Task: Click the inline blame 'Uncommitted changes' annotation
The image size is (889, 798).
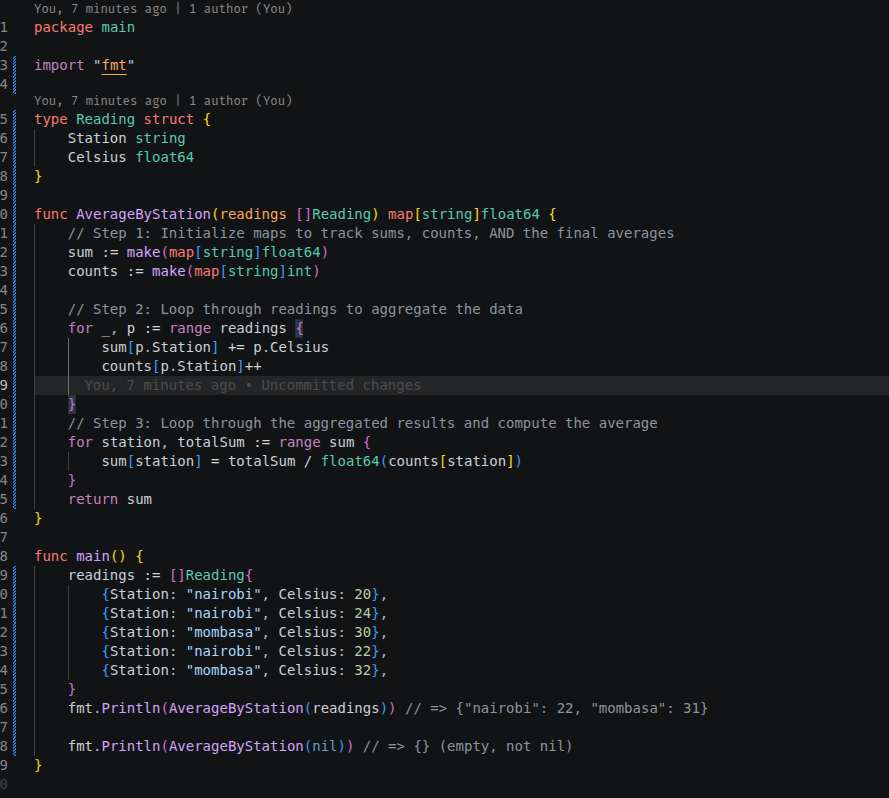Action: pos(341,385)
